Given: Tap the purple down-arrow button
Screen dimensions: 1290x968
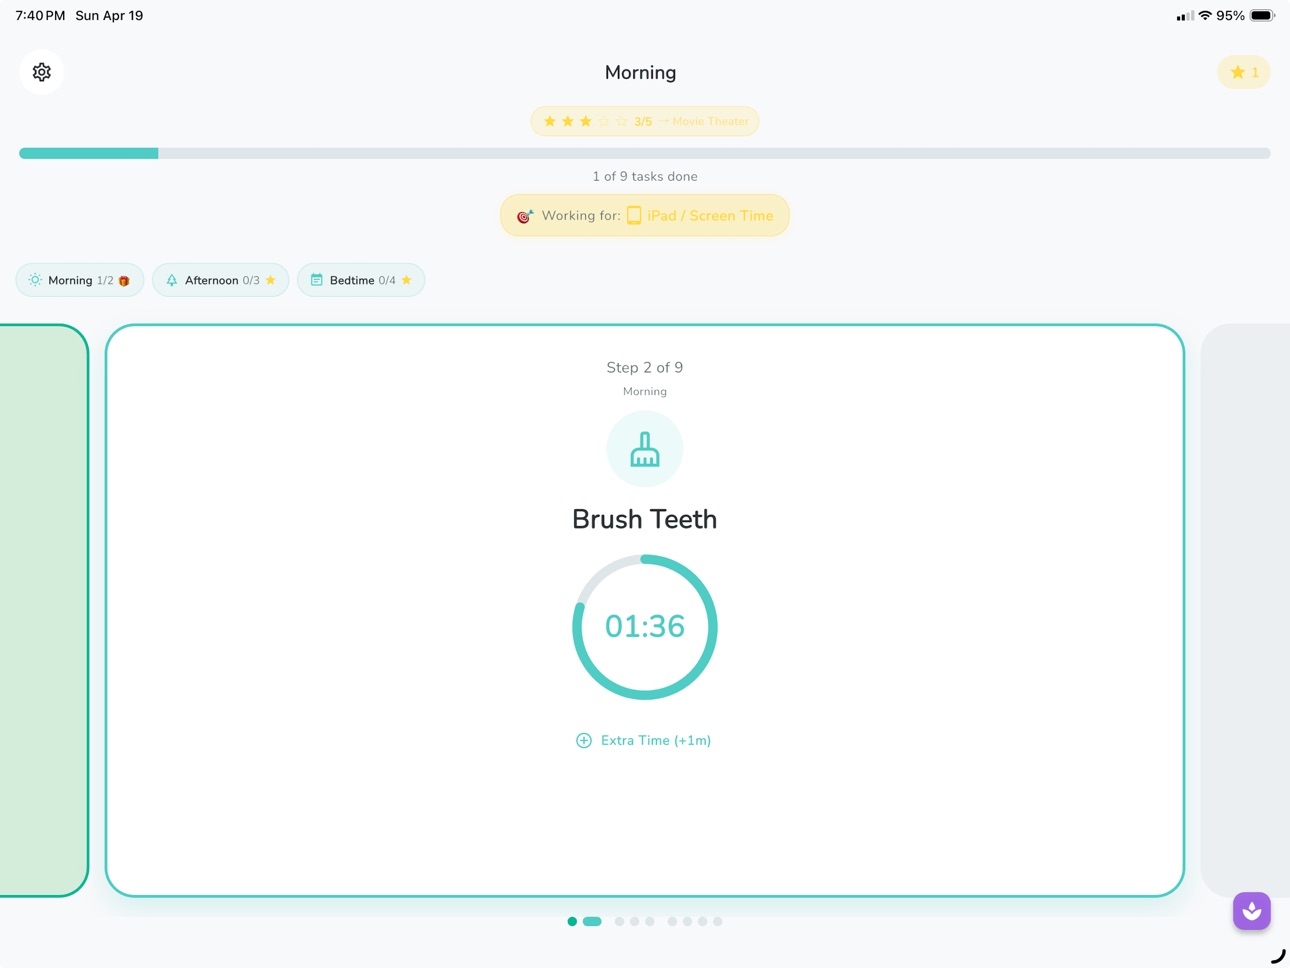Looking at the screenshot, I should (x=1252, y=911).
